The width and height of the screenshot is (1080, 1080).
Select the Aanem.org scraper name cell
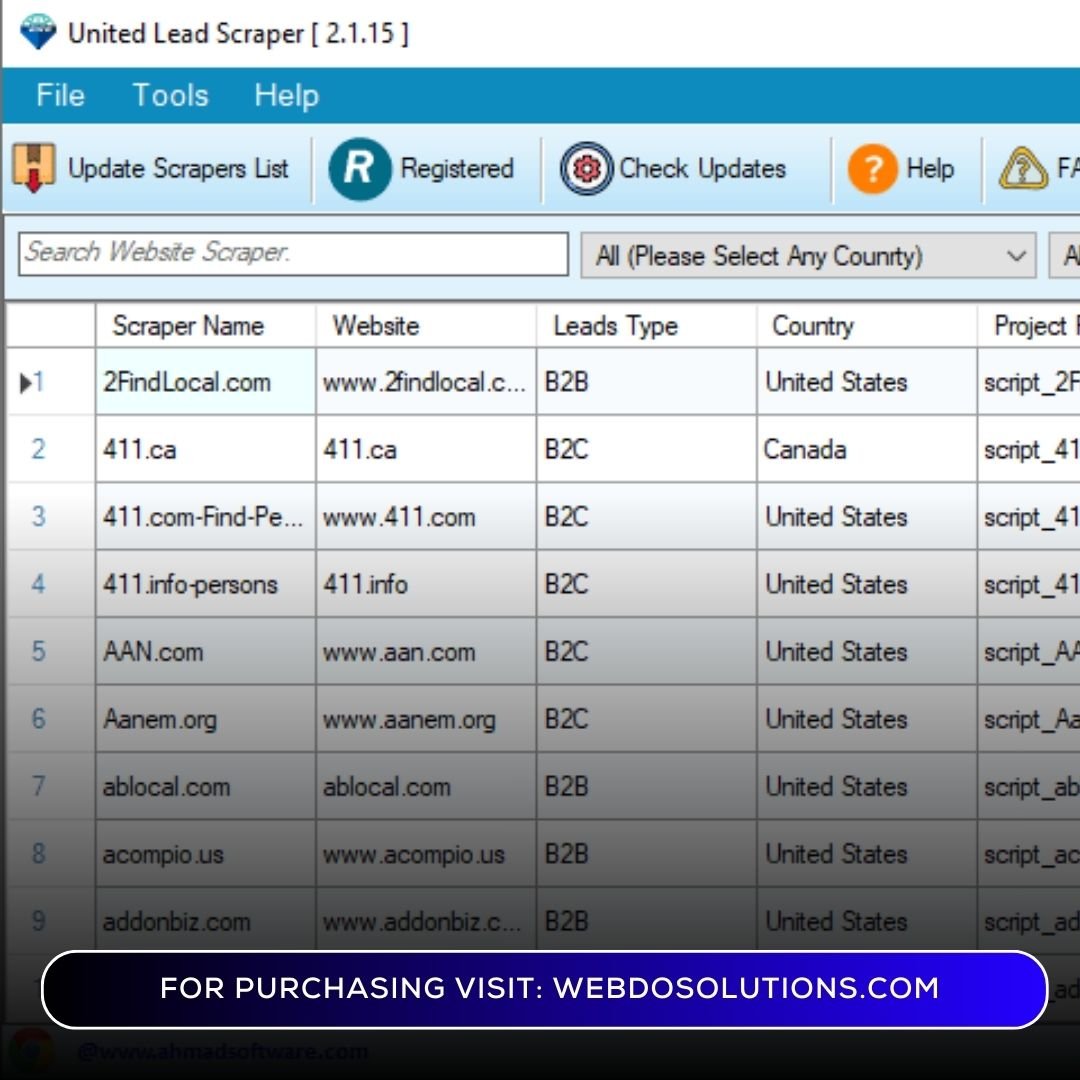205,719
